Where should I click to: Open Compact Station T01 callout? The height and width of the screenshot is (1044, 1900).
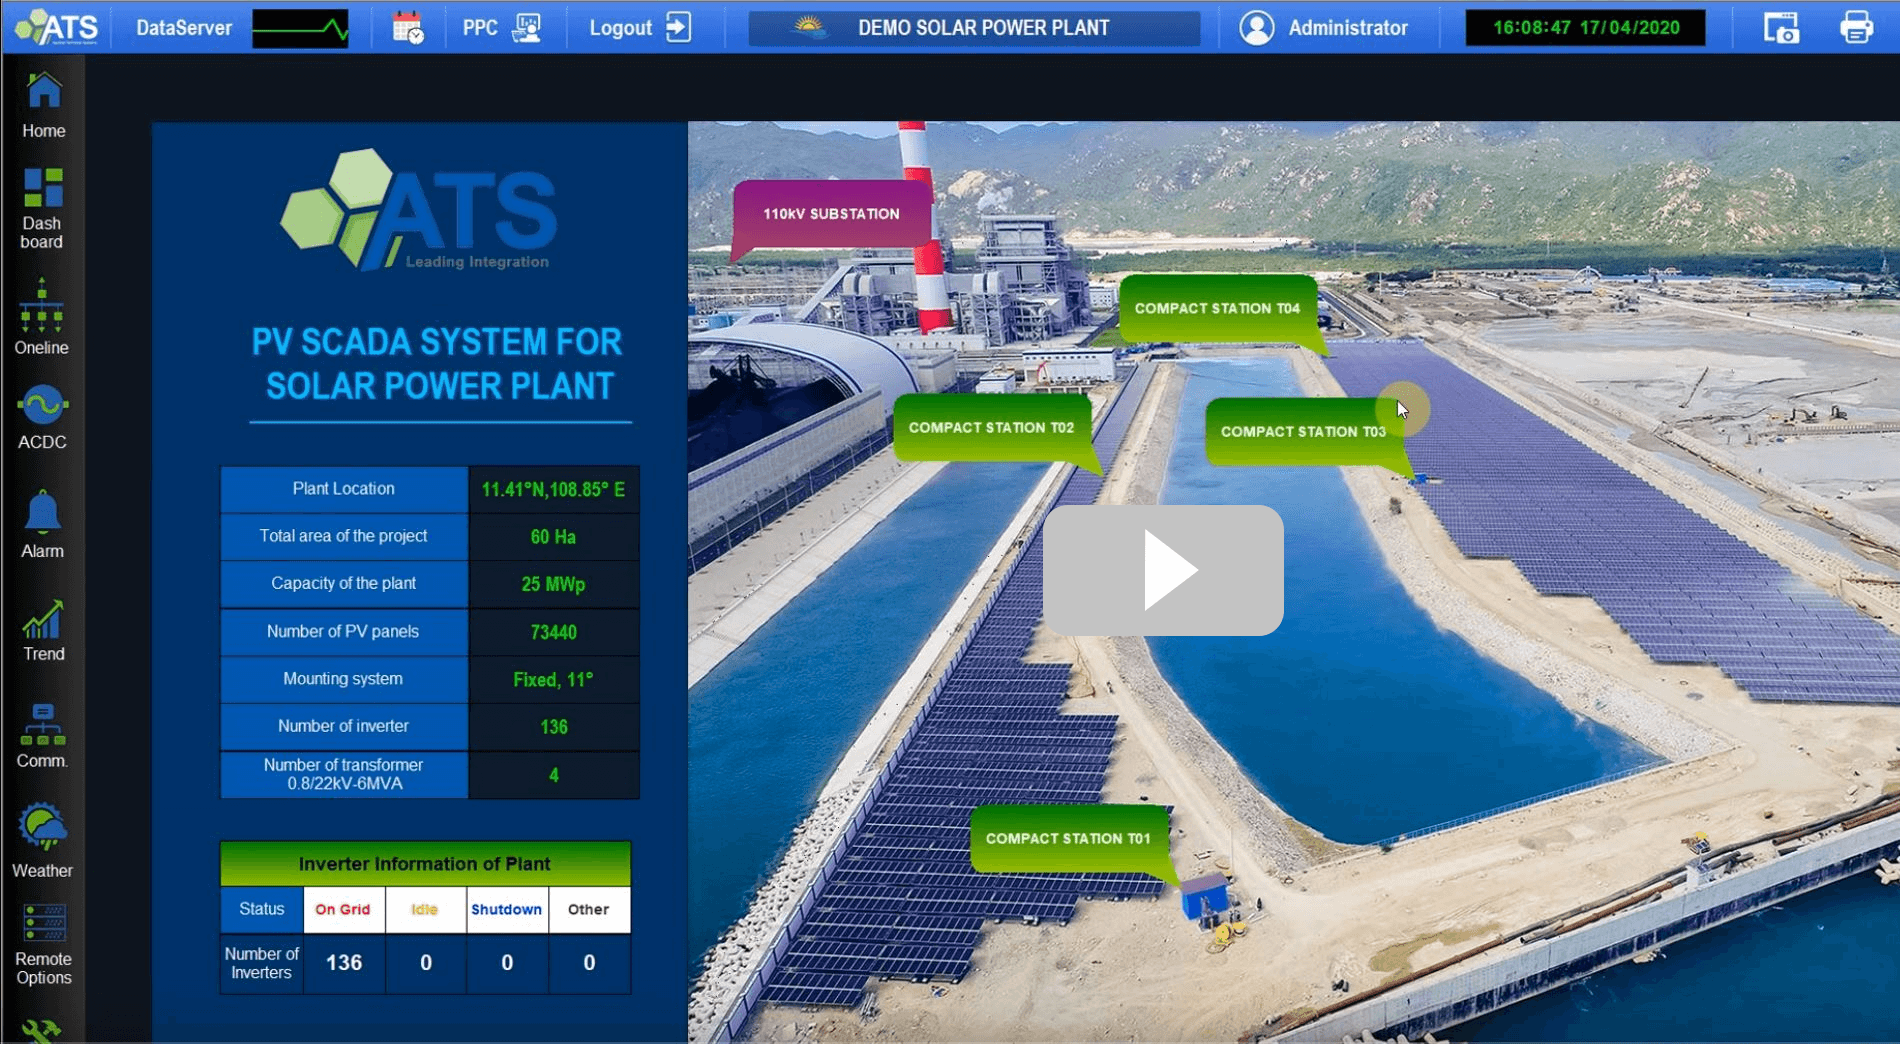pyautogui.click(x=1067, y=838)
